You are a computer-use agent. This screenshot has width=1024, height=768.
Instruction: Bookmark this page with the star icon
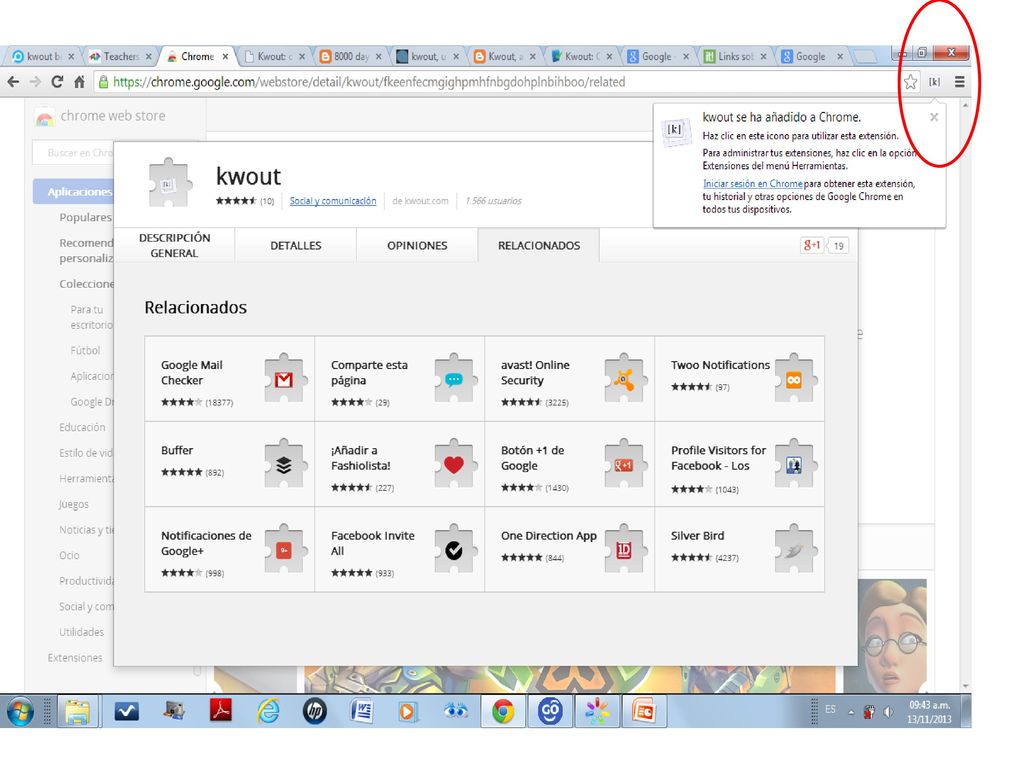910,82
